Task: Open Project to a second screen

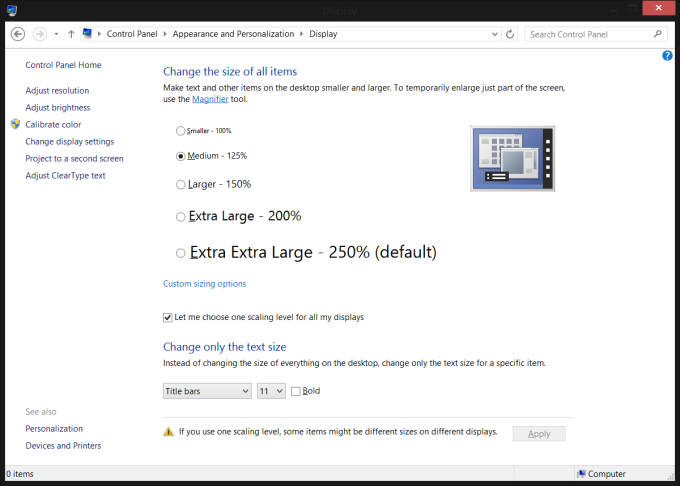Action: (74, 159)
